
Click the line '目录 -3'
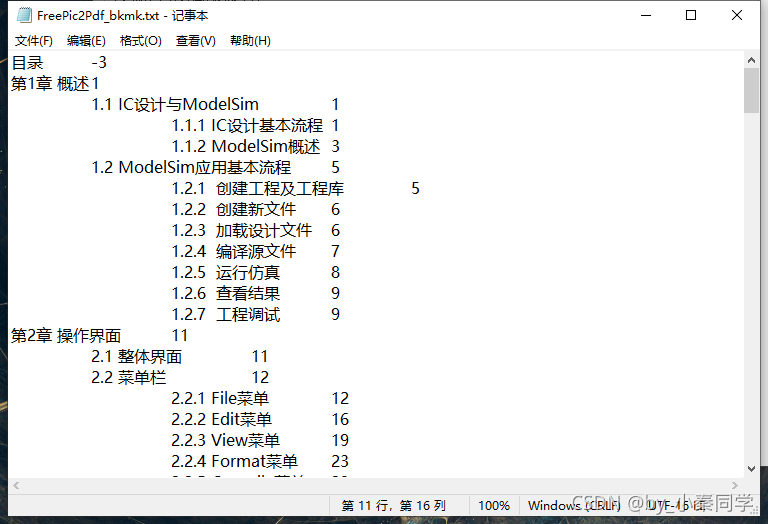tap(59, 63)
